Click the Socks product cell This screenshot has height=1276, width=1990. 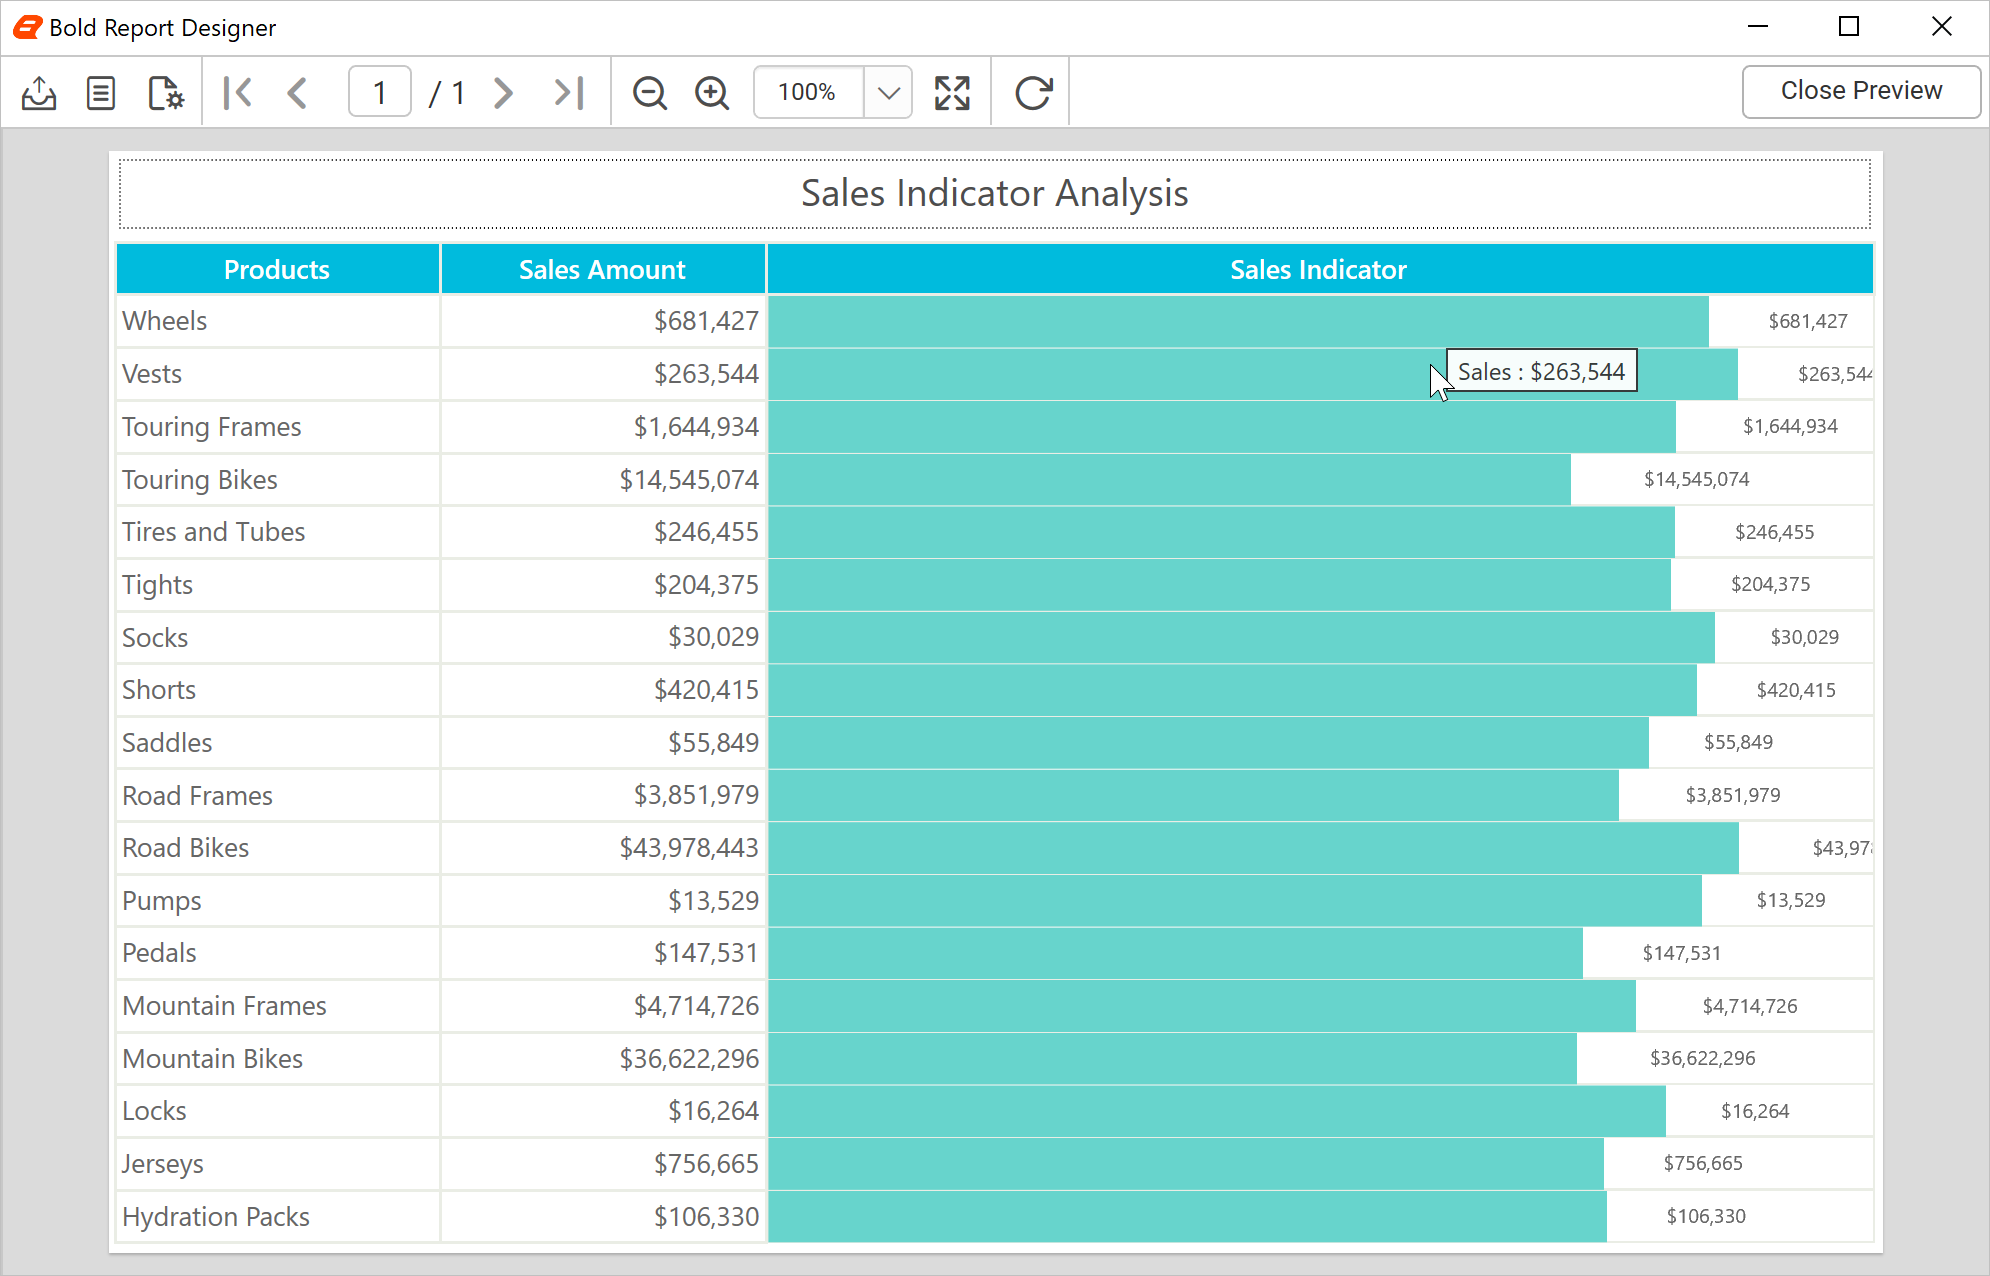pyautogui.click(x=277, y=638)
